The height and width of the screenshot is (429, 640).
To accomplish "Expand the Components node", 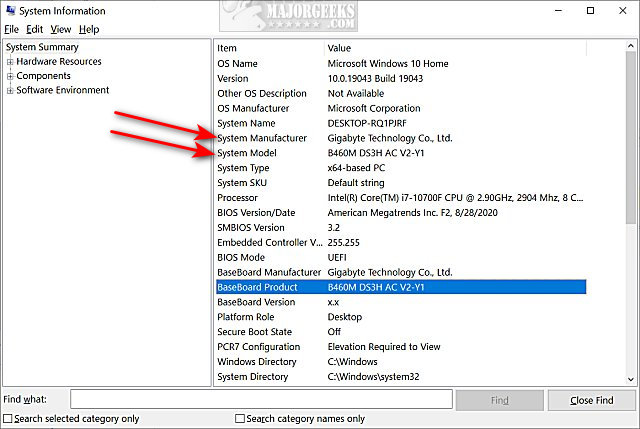I will pos(10,76).
